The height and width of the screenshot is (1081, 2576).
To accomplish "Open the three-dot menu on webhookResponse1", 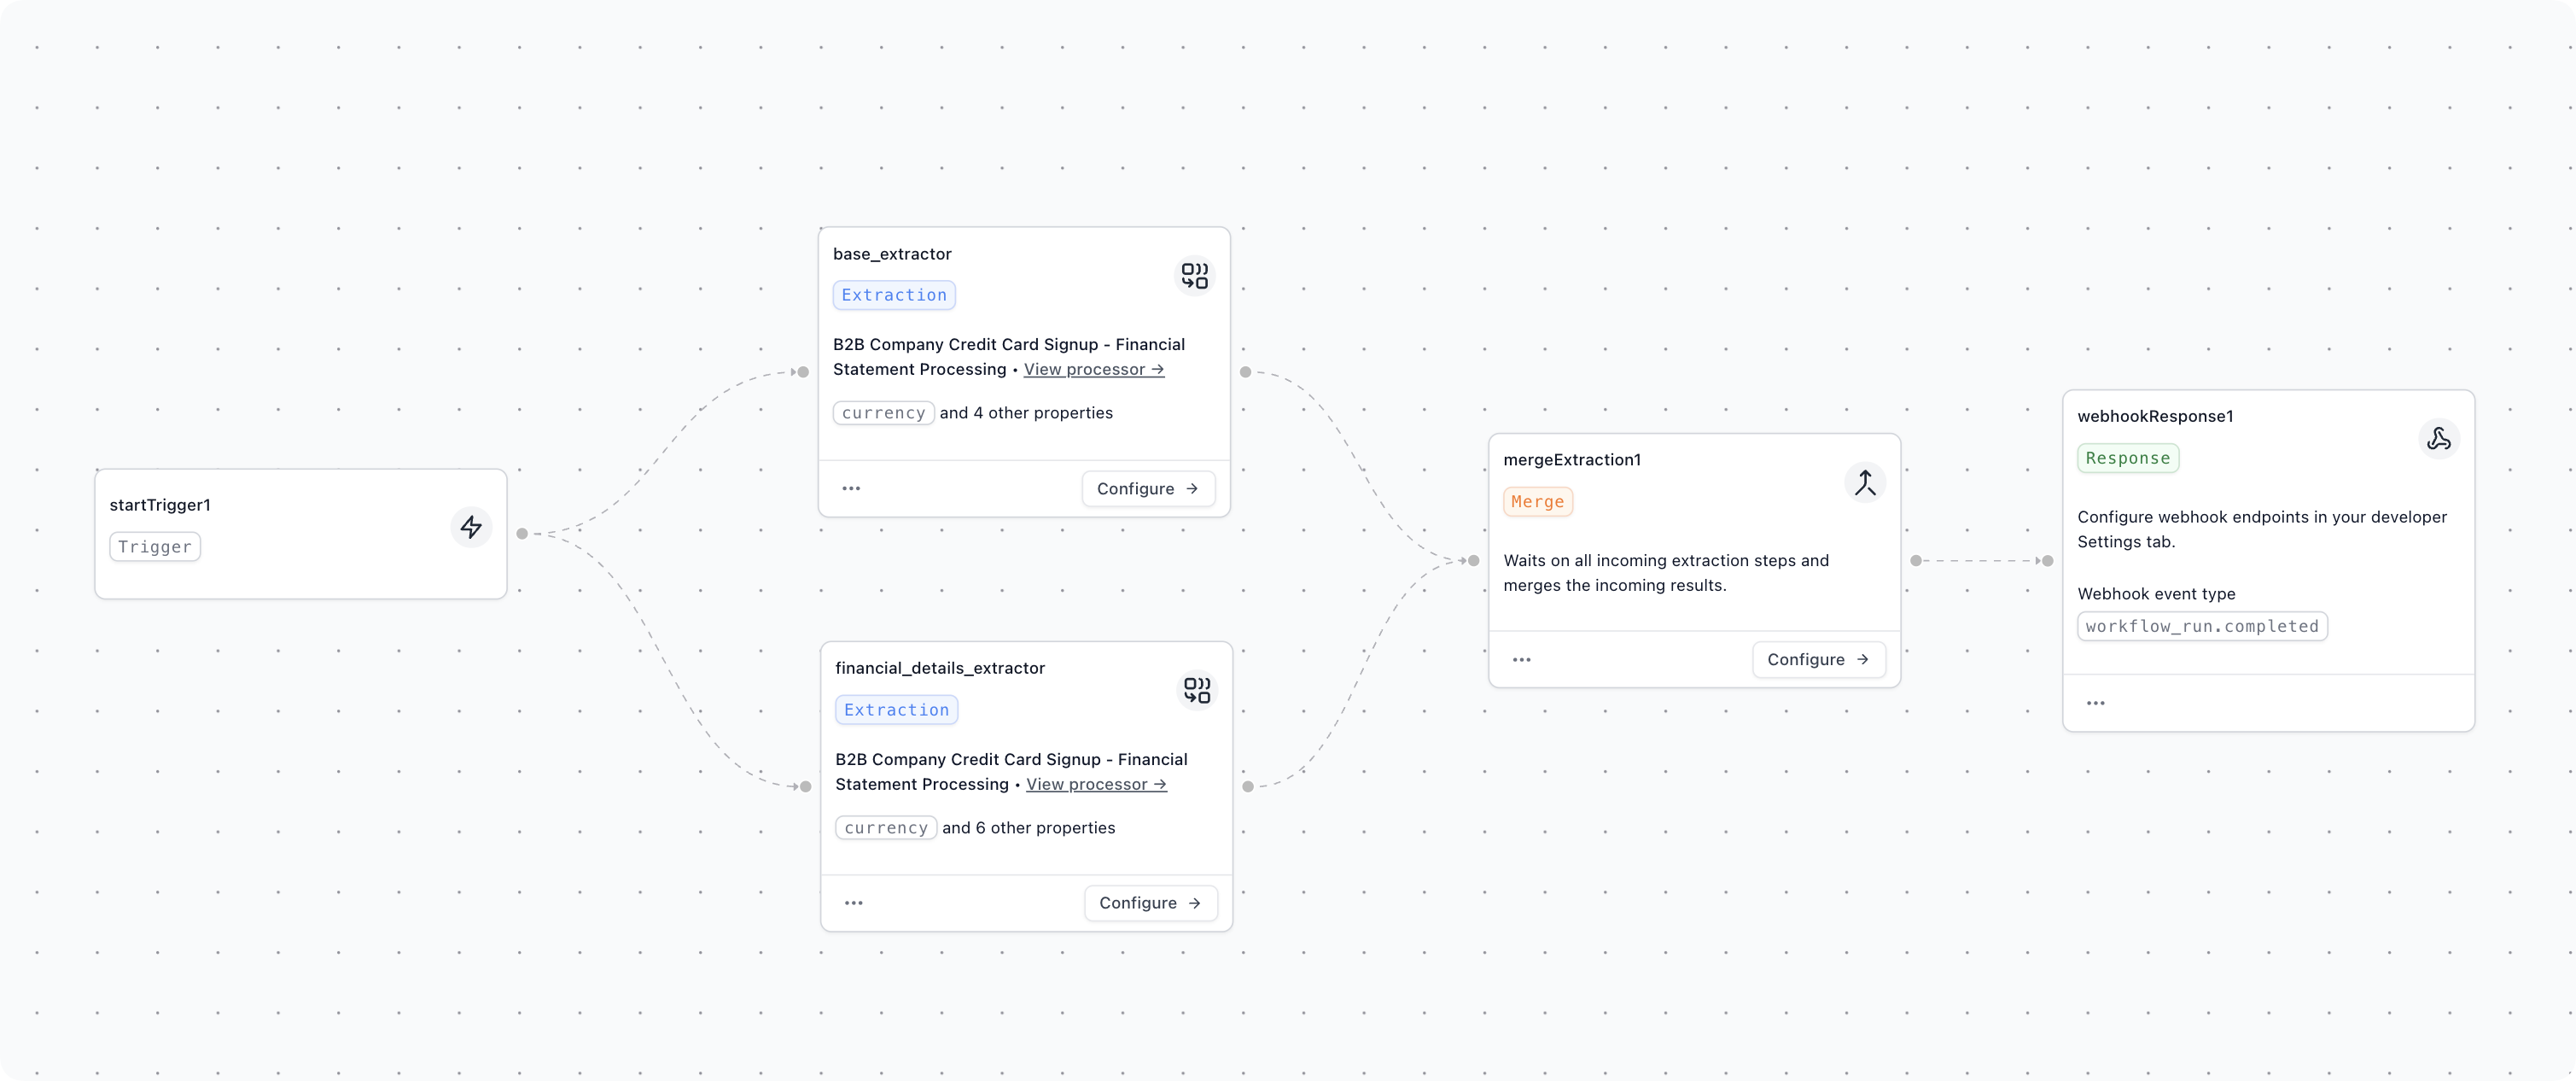I will [x=2096, y=703].
